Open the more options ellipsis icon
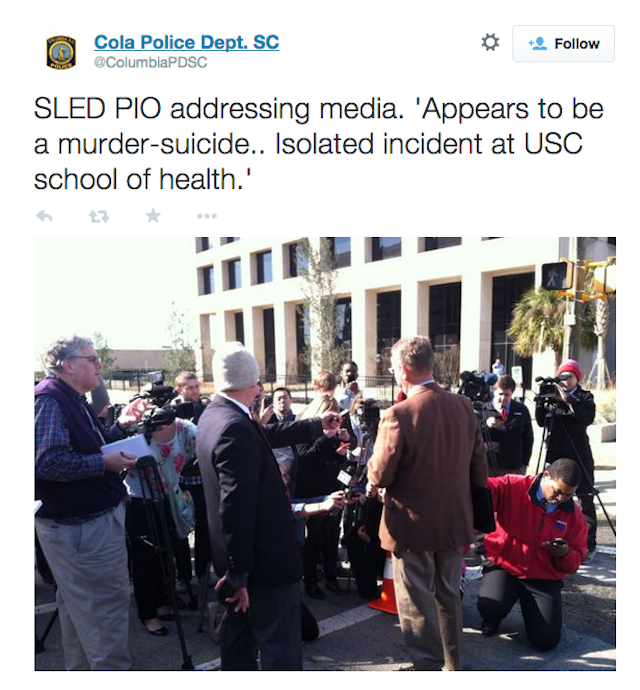This screenshot has height=690, width=640. [207, 216]
